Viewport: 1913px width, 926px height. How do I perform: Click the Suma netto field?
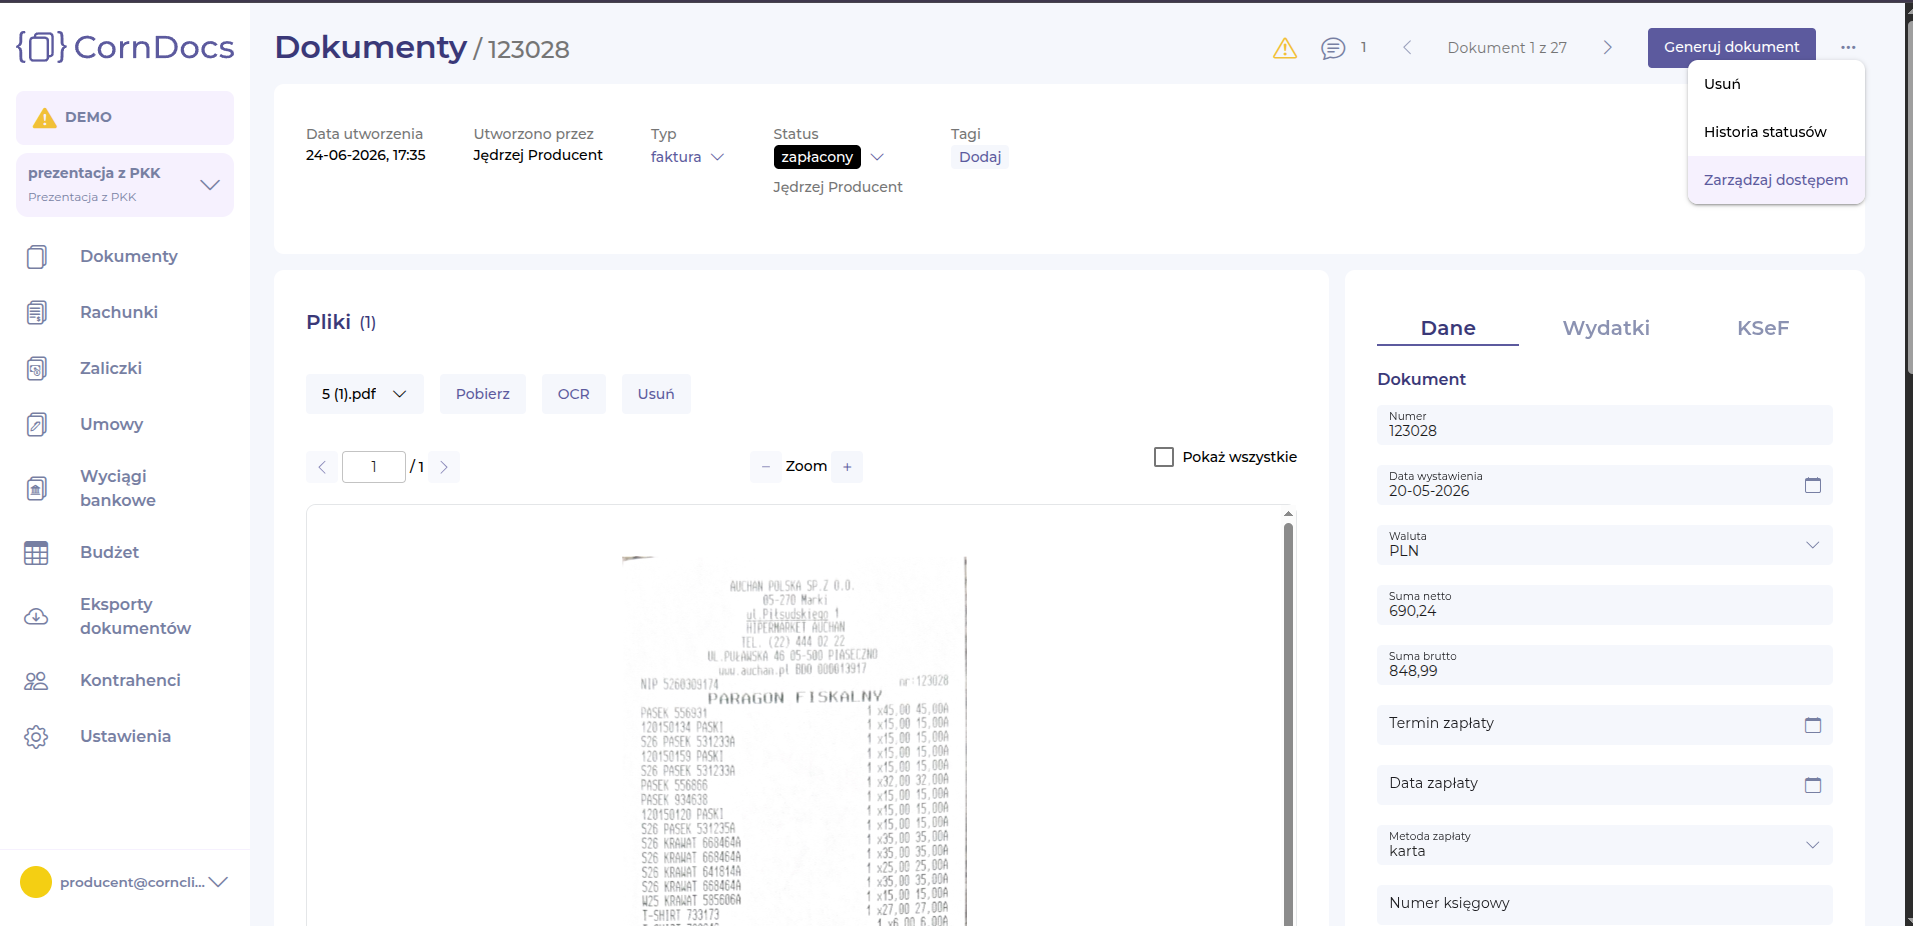pos(1605,605)
